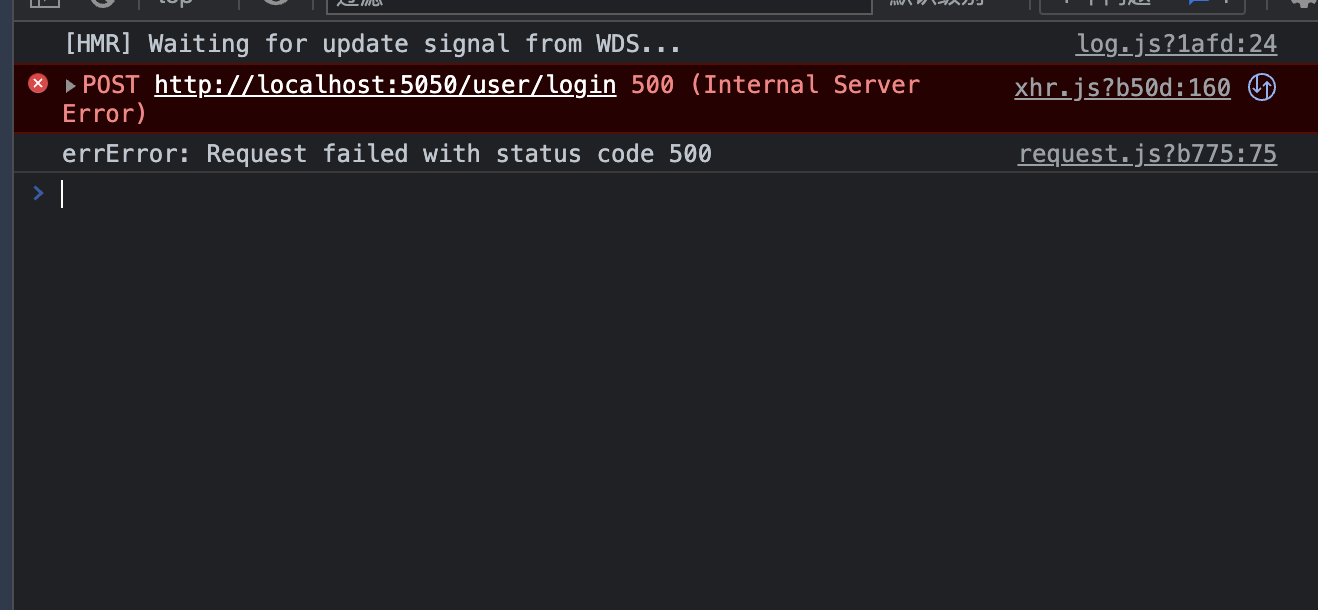The height and width of the screenshot is (610, 1318).
Task: Select the errError status 500 message
Action: pyautogui.click(x=387, y=154)
